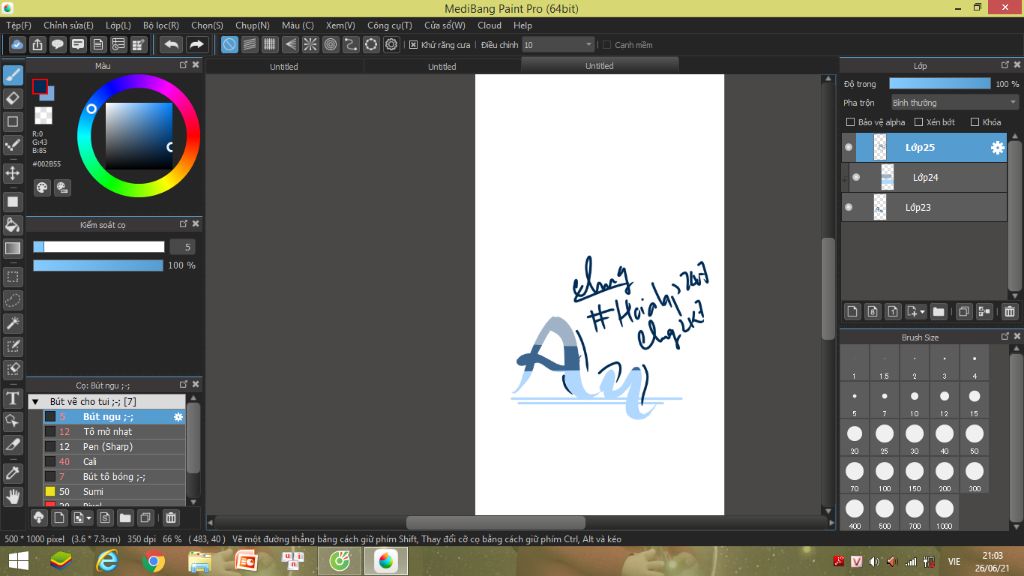Select the rectangular Selection tool

[13, 277]
